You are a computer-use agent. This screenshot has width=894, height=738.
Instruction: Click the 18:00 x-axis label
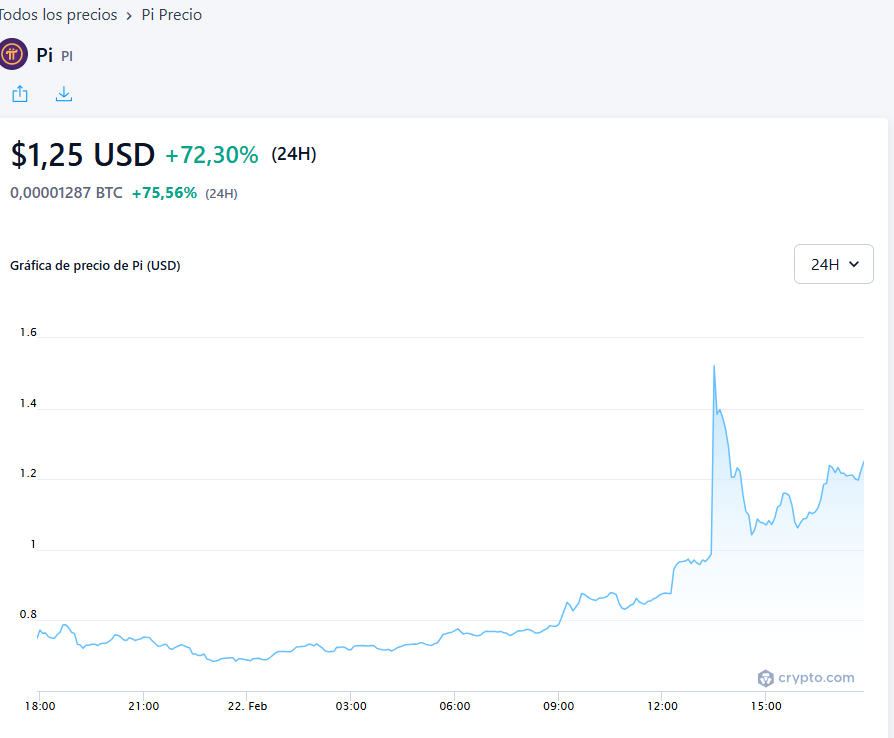pos(40,706)
